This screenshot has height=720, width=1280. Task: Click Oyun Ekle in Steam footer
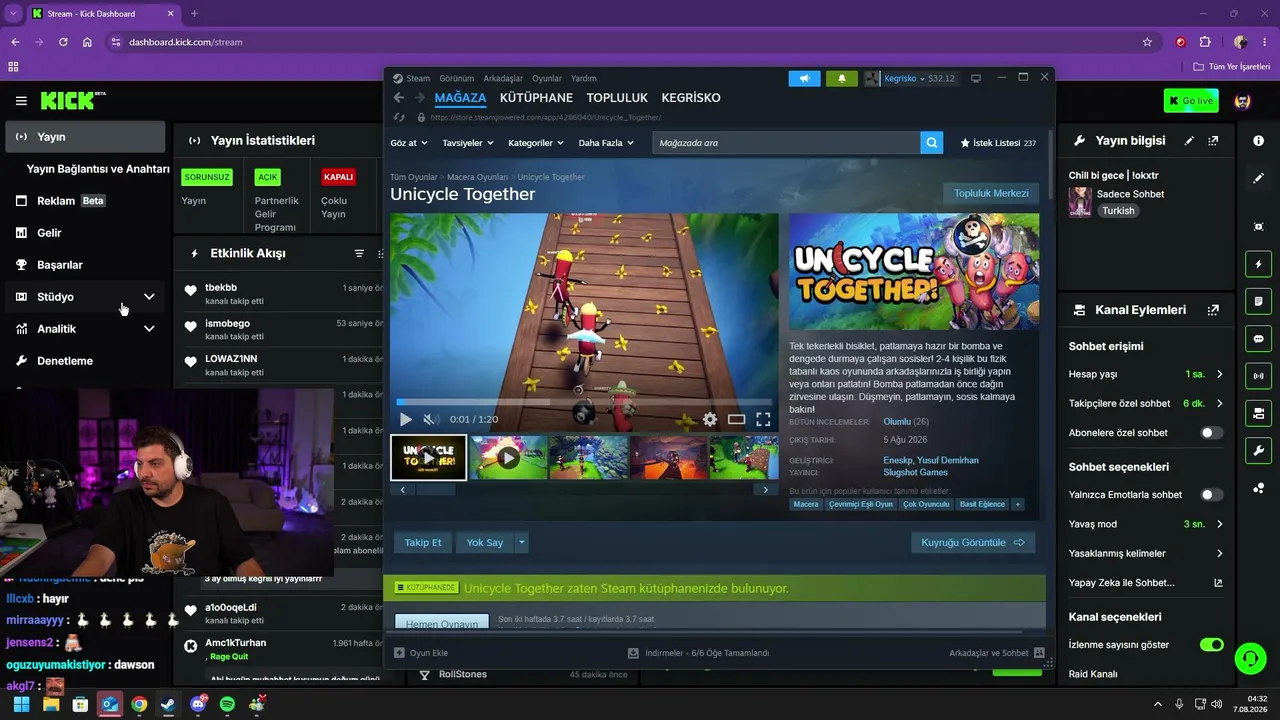click(x=421, y=653)
